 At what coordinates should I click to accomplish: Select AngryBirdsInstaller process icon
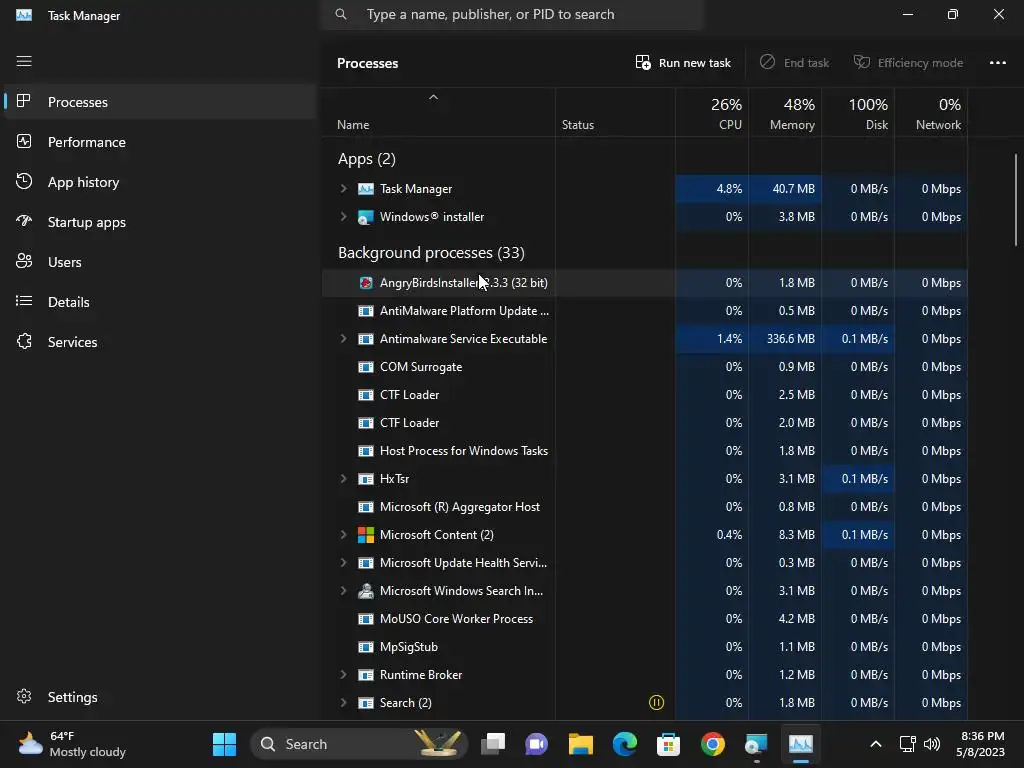[x=366, y=283]
